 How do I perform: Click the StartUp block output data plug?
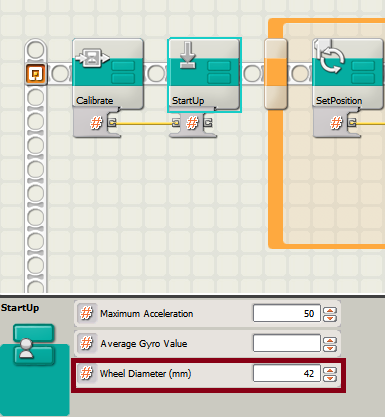point(208,123)
